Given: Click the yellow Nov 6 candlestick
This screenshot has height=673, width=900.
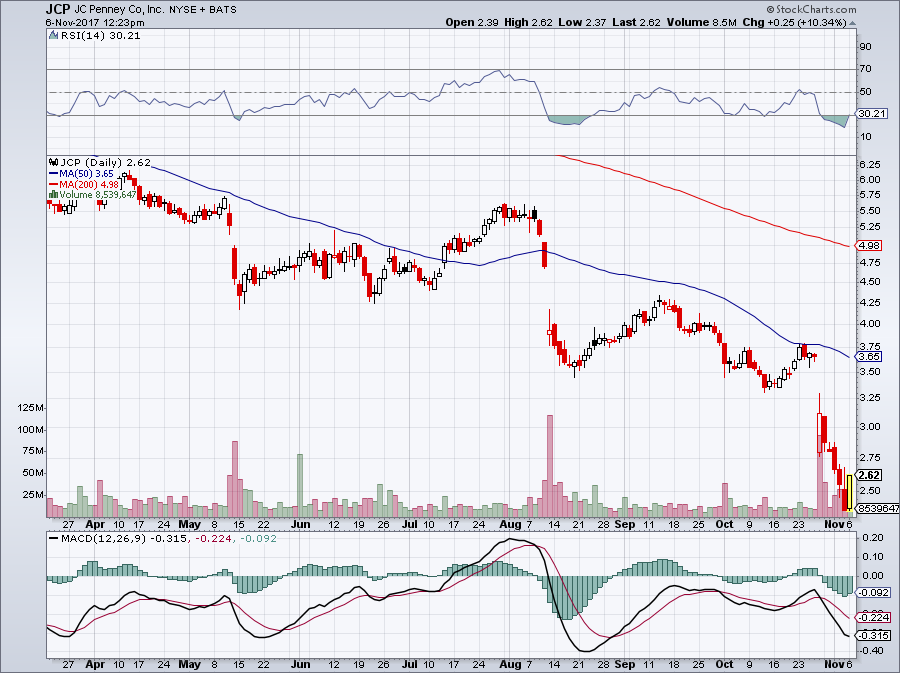Looking at the screenshot, I should [849, 492].
